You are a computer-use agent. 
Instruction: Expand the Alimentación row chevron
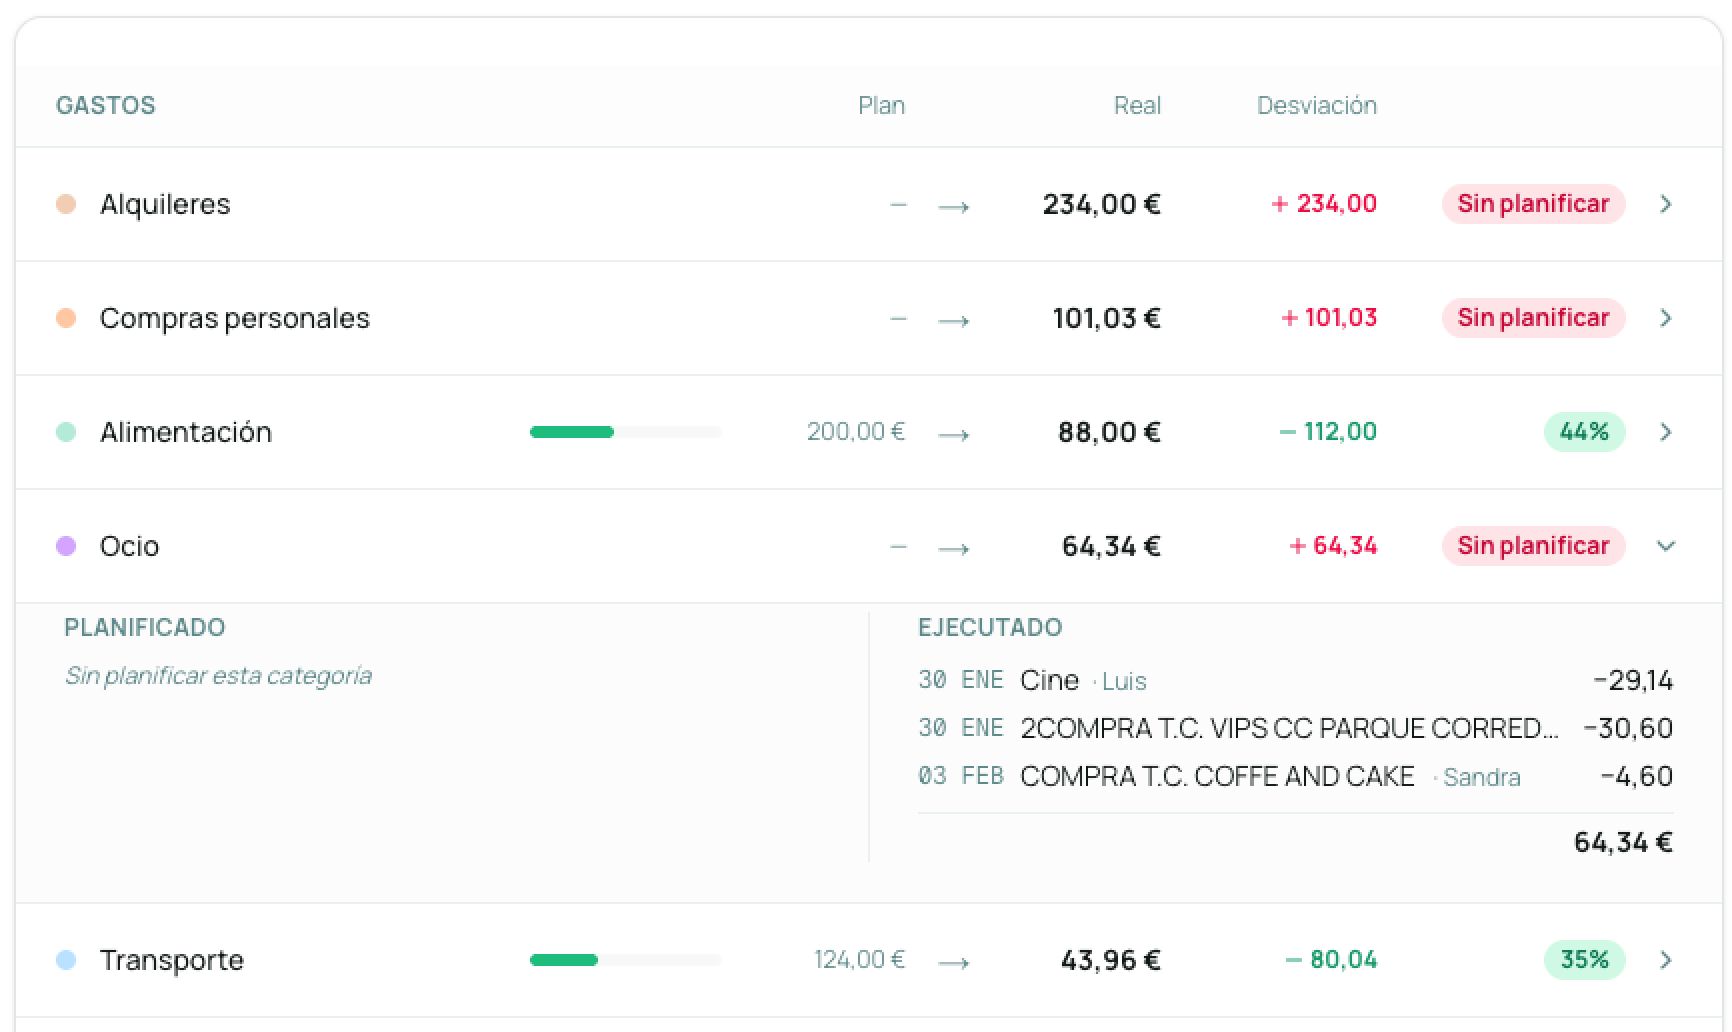(x=1665, y=432)
